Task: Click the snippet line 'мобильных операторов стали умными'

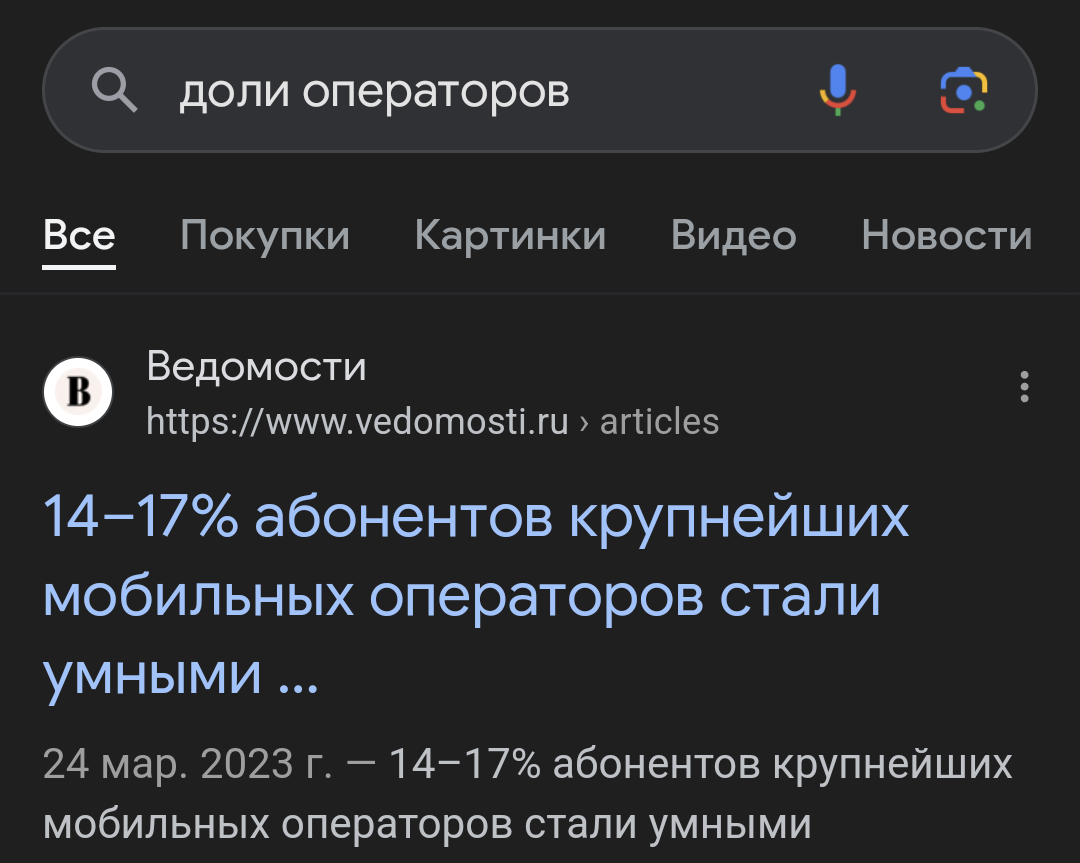Action: coord(426,825)
